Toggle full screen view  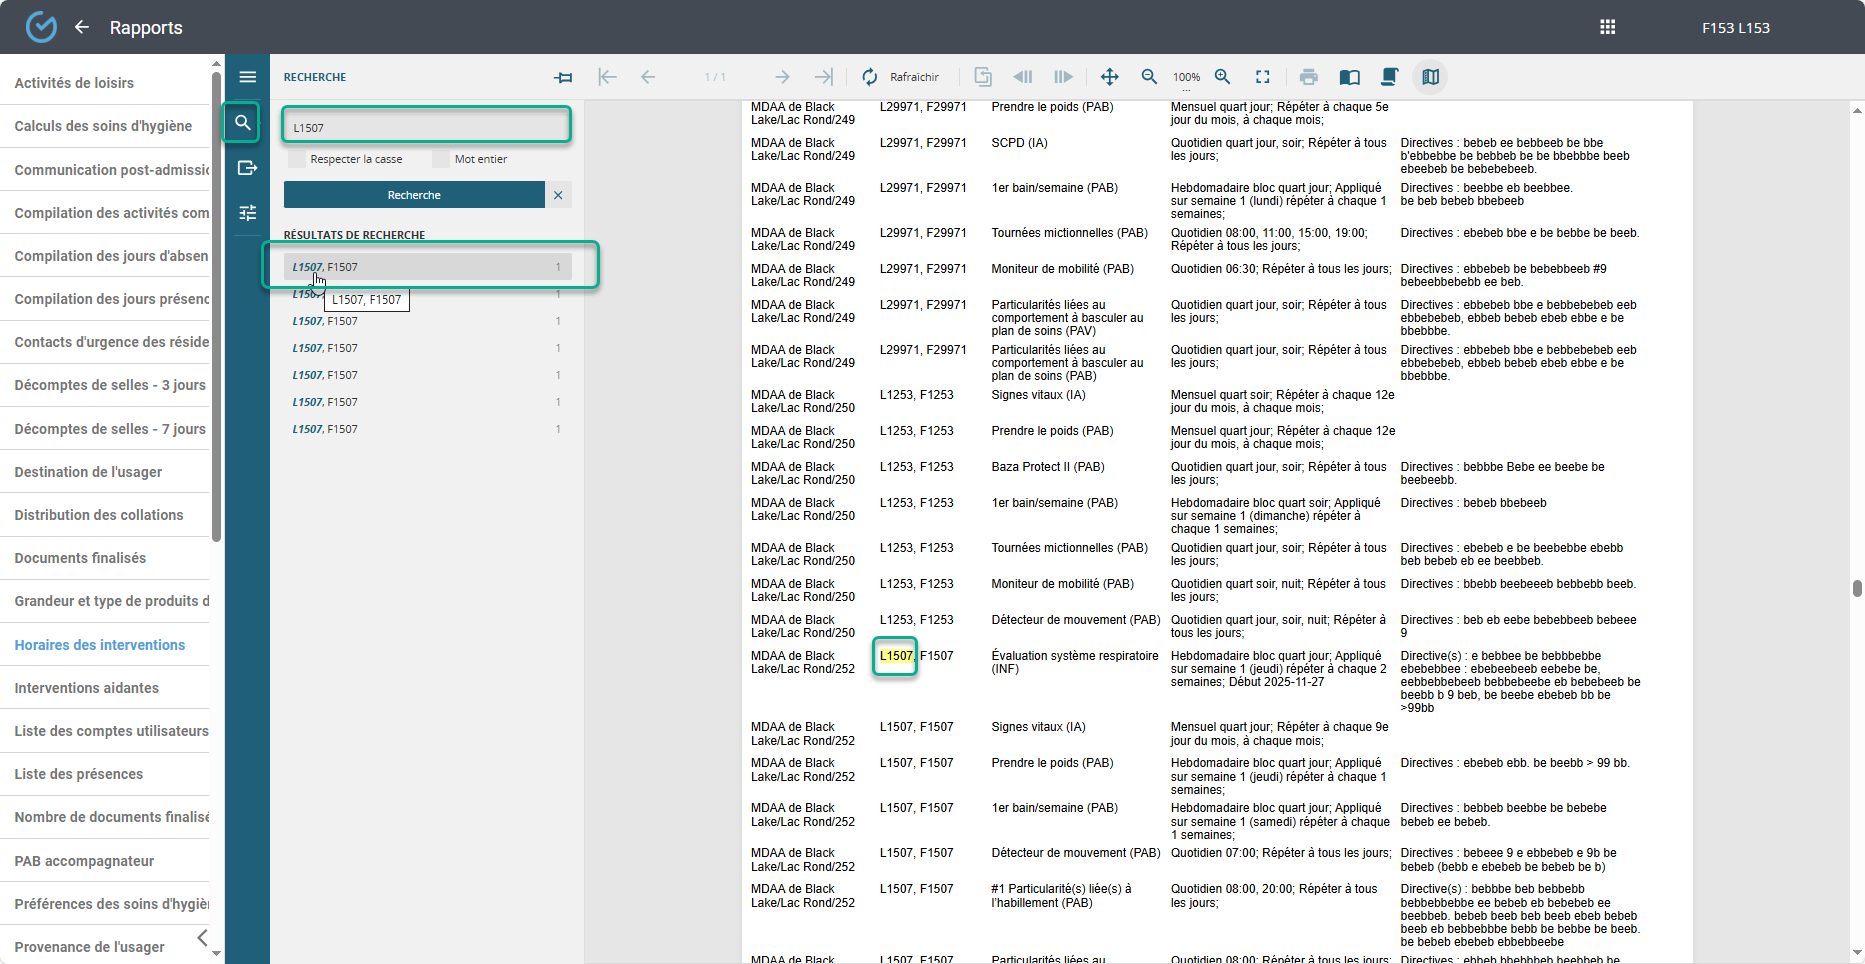(x=1263, y=77)
